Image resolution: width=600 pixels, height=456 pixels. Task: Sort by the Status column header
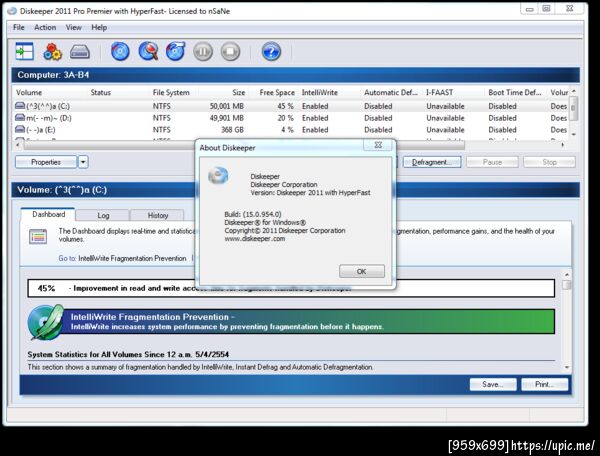click(101, 92)
